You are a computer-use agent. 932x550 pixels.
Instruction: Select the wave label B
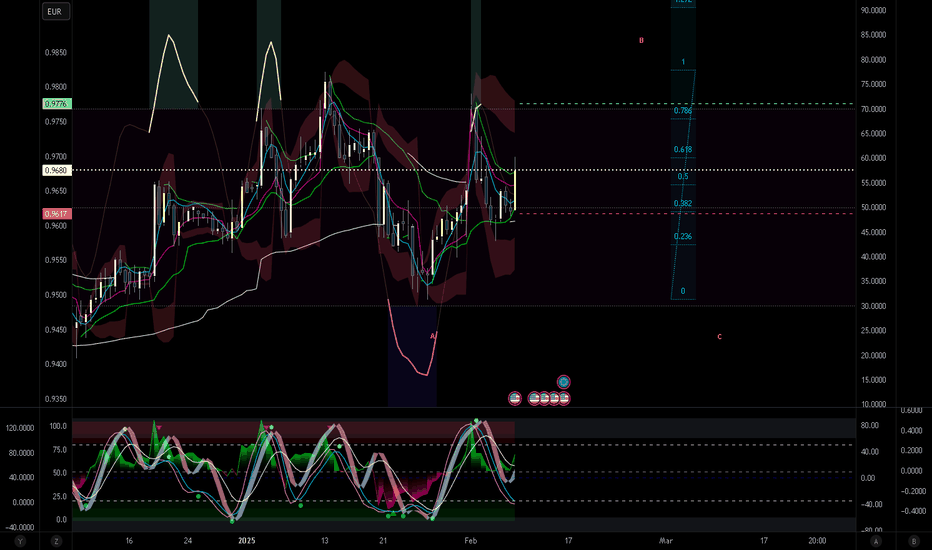click(641, 40)
